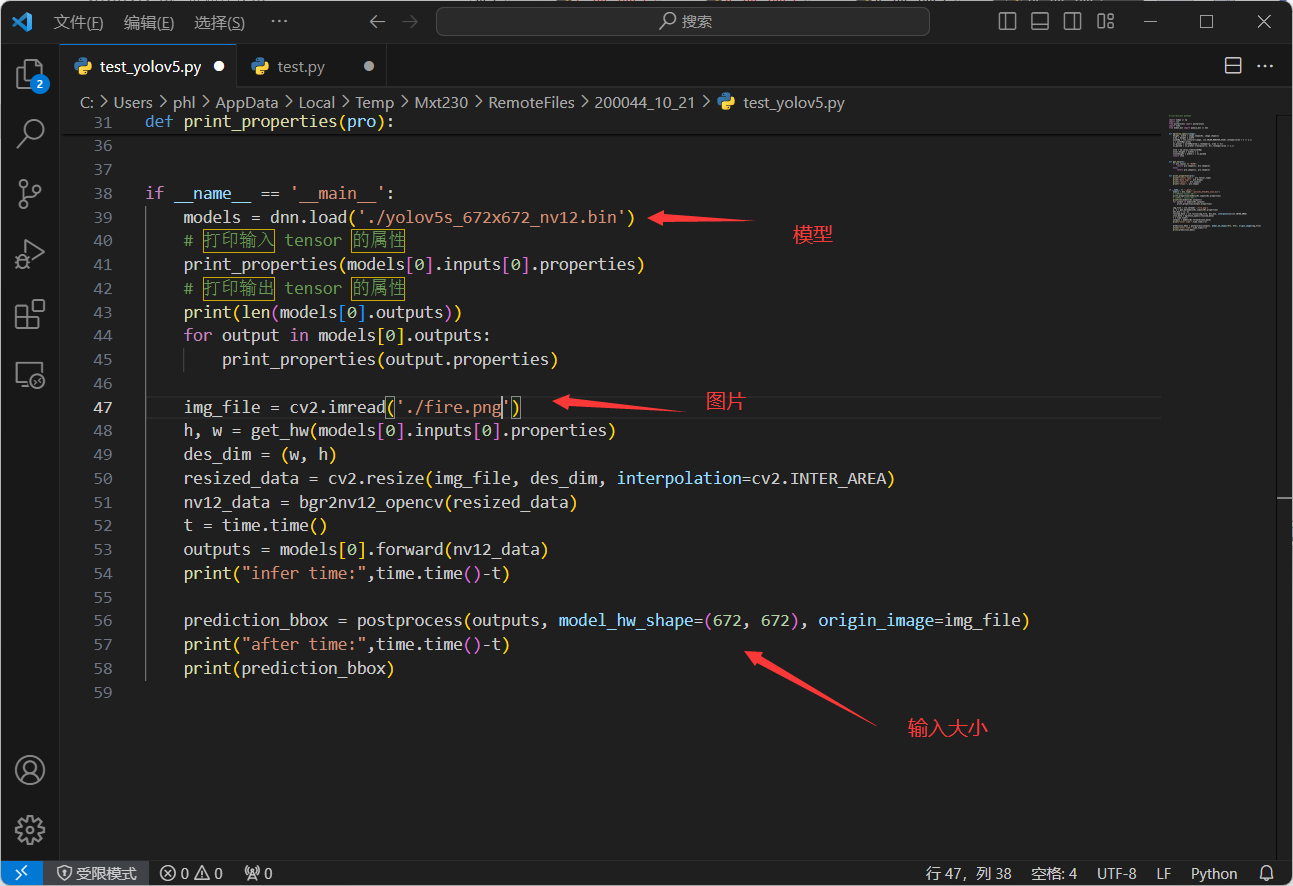This screenshot has width=1293, height=886.
Task: Switch to the test_yolov5.py tab
Action: (x=149, y=67)
